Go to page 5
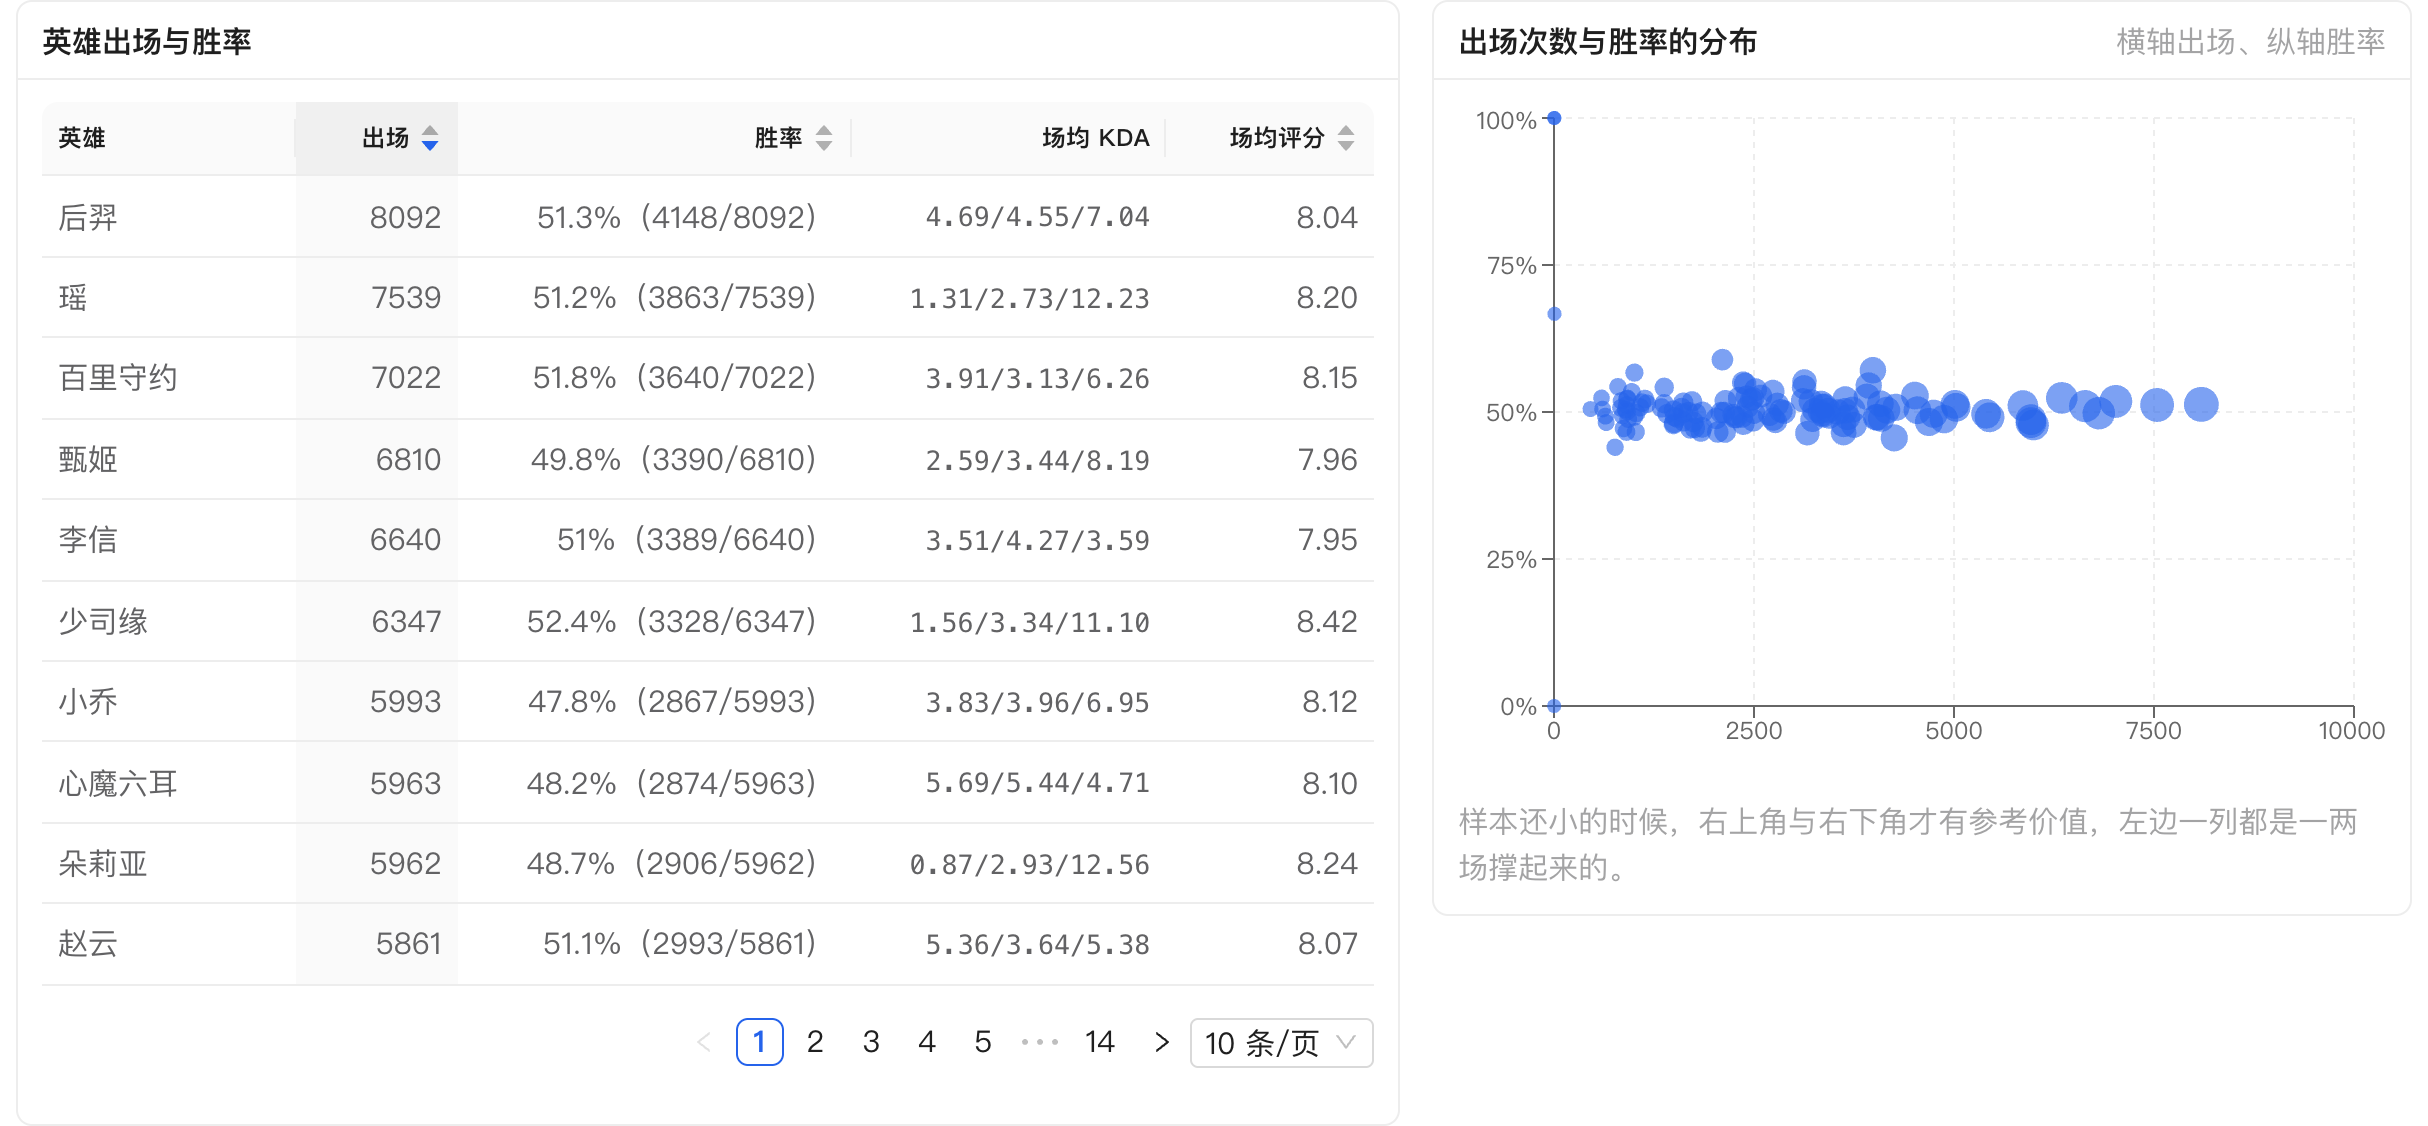The width and height of the screenshot is (2428, 1126). click(x=983, y=1043)
